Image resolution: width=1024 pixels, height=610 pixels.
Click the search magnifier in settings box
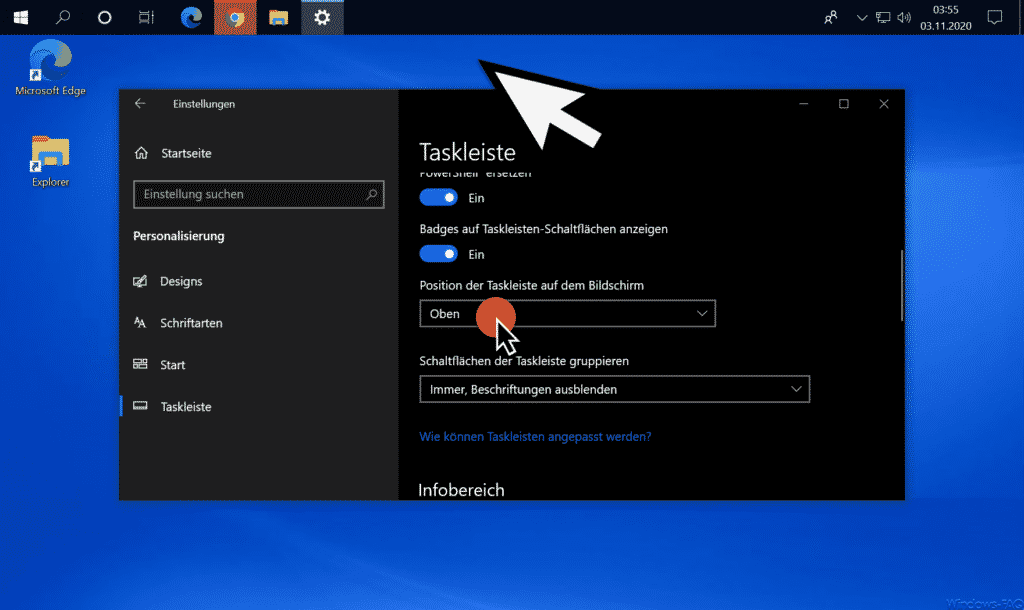pos(372,195)
